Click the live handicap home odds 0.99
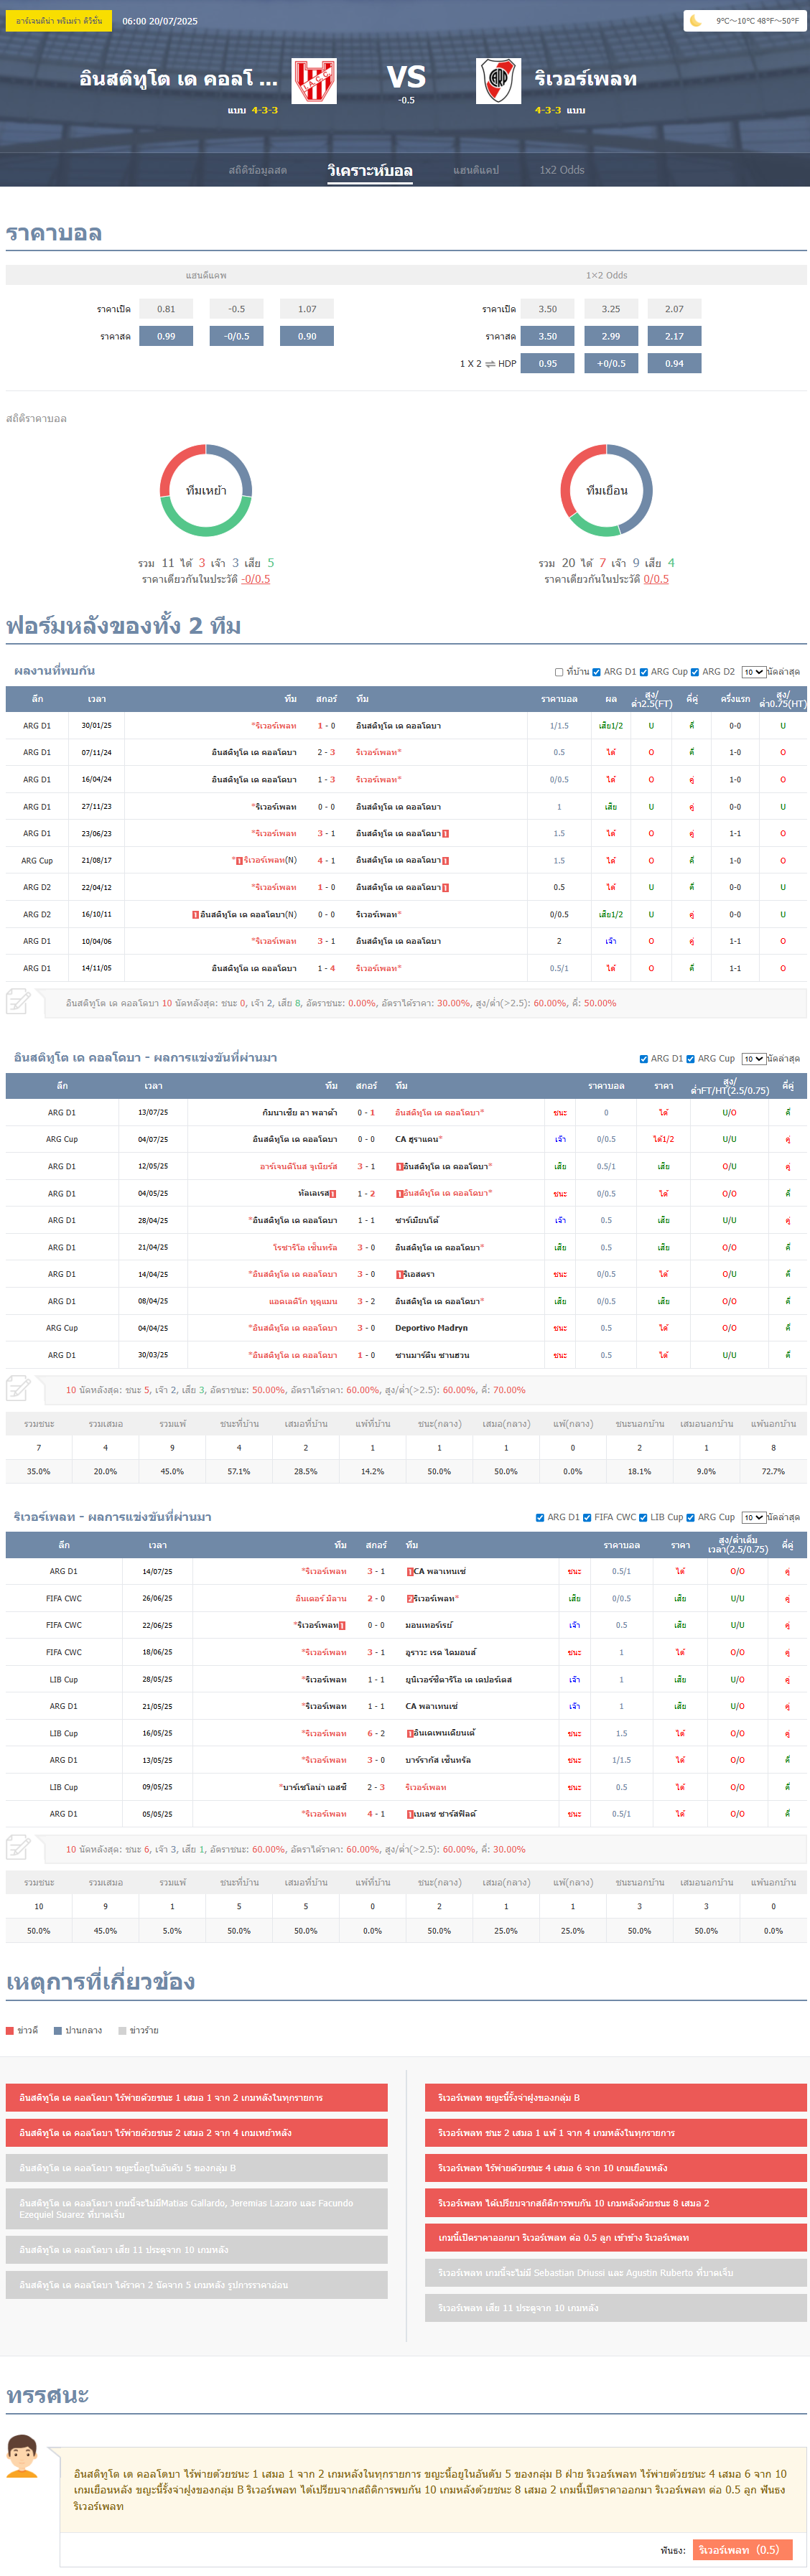 tap(166, 336)
